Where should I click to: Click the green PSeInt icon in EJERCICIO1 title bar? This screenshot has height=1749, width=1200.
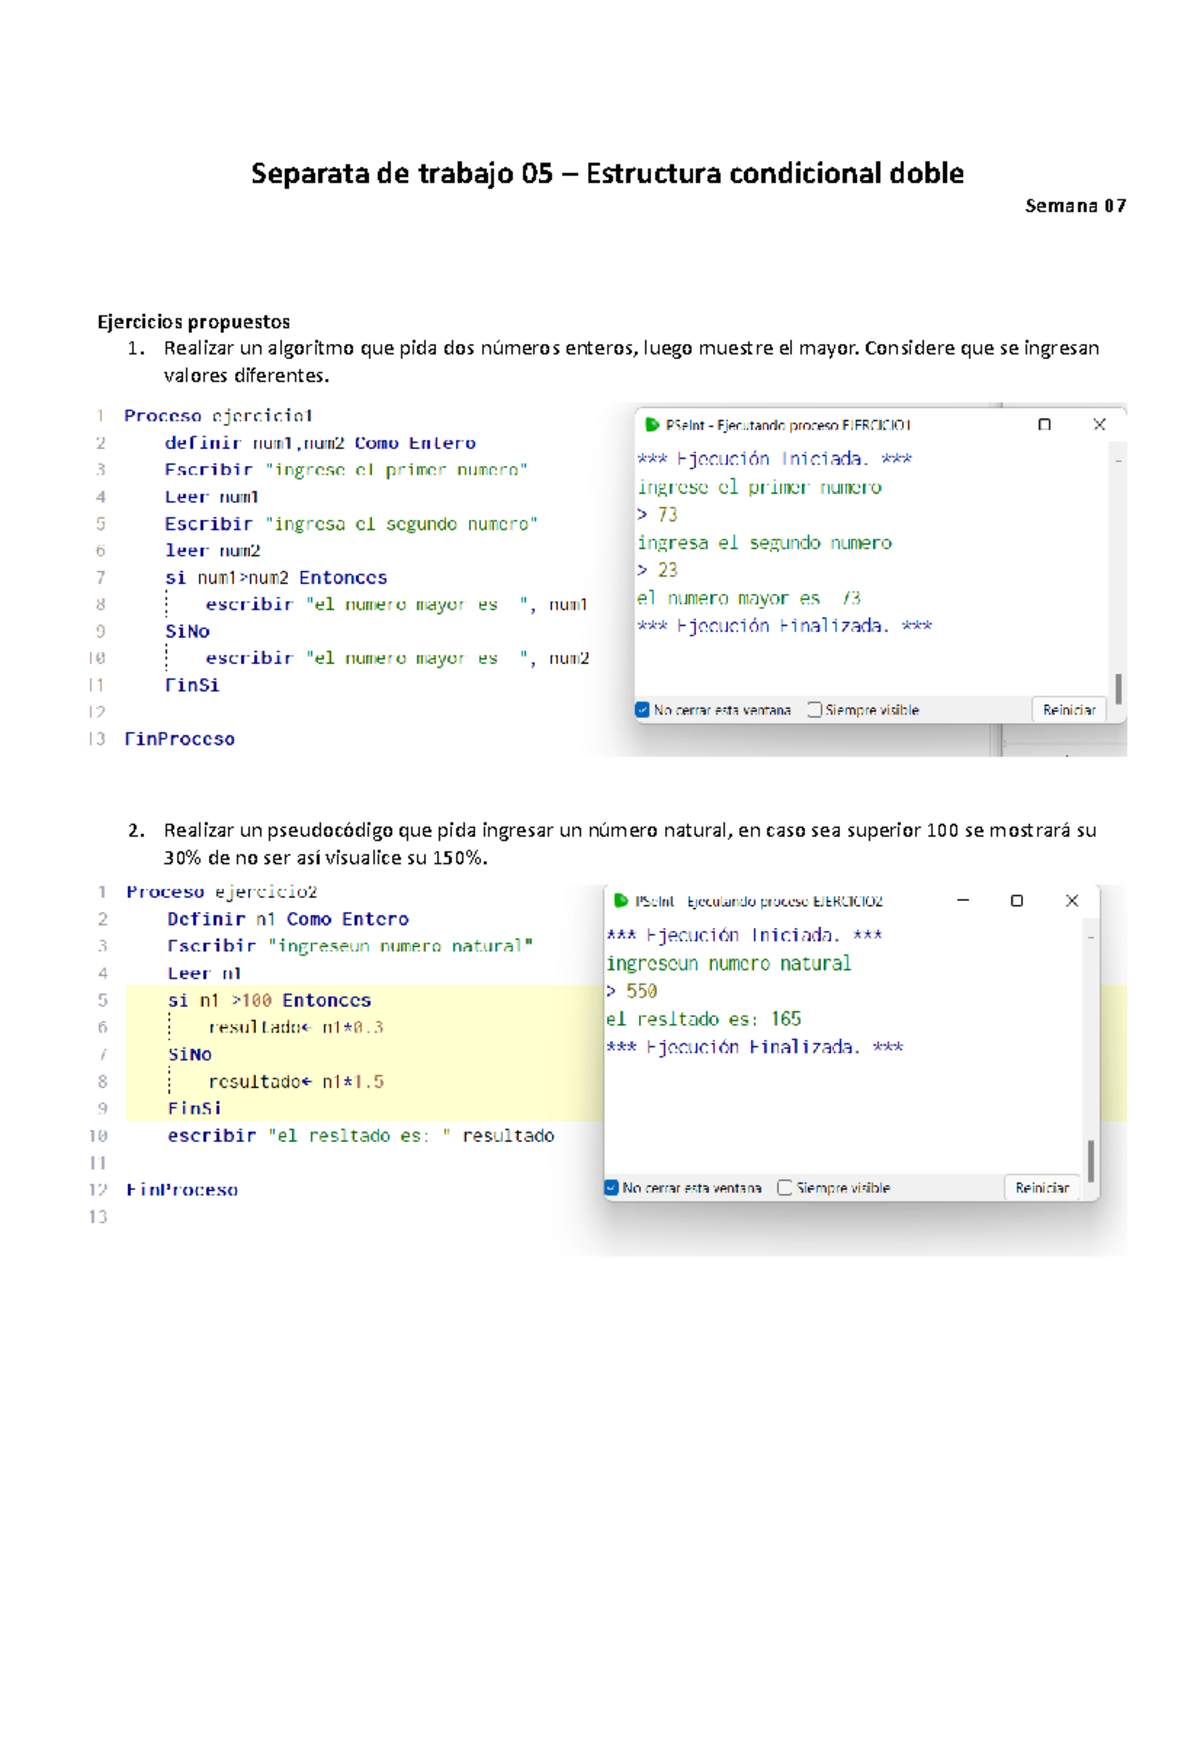pos(652,425)
